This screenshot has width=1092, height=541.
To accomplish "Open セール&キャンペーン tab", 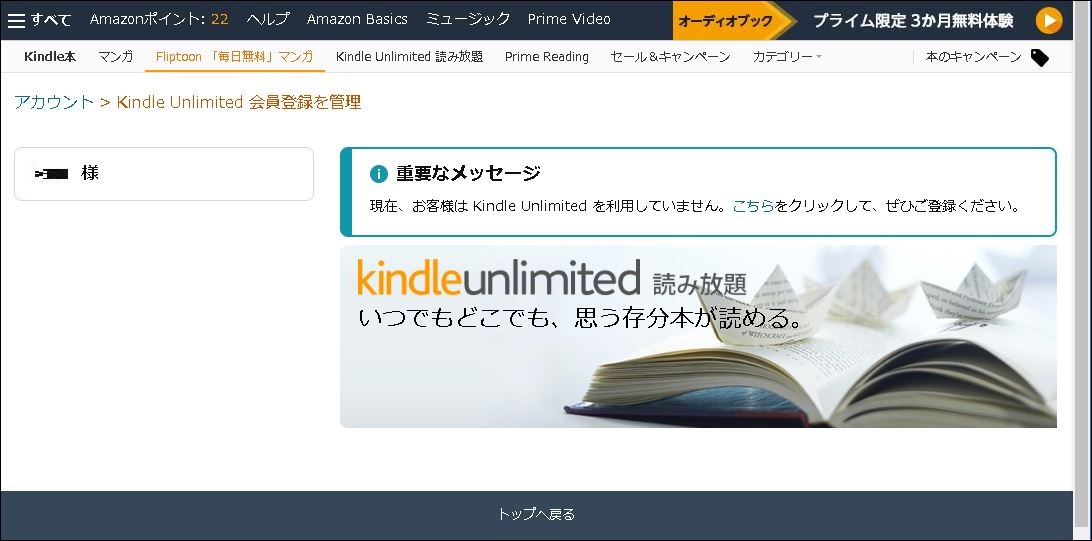I will click(x=670, y=57).
